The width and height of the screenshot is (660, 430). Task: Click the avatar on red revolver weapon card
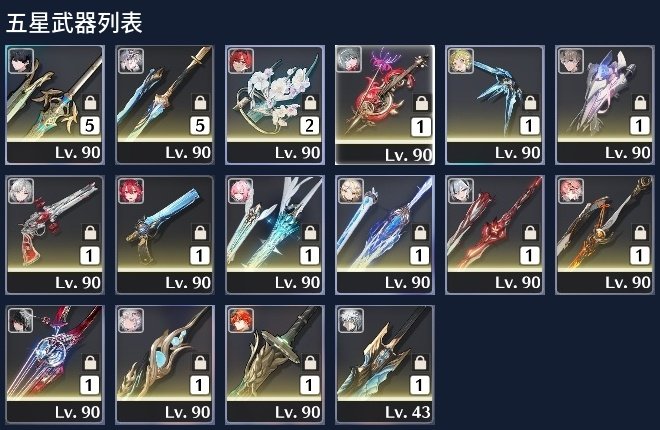21,191
